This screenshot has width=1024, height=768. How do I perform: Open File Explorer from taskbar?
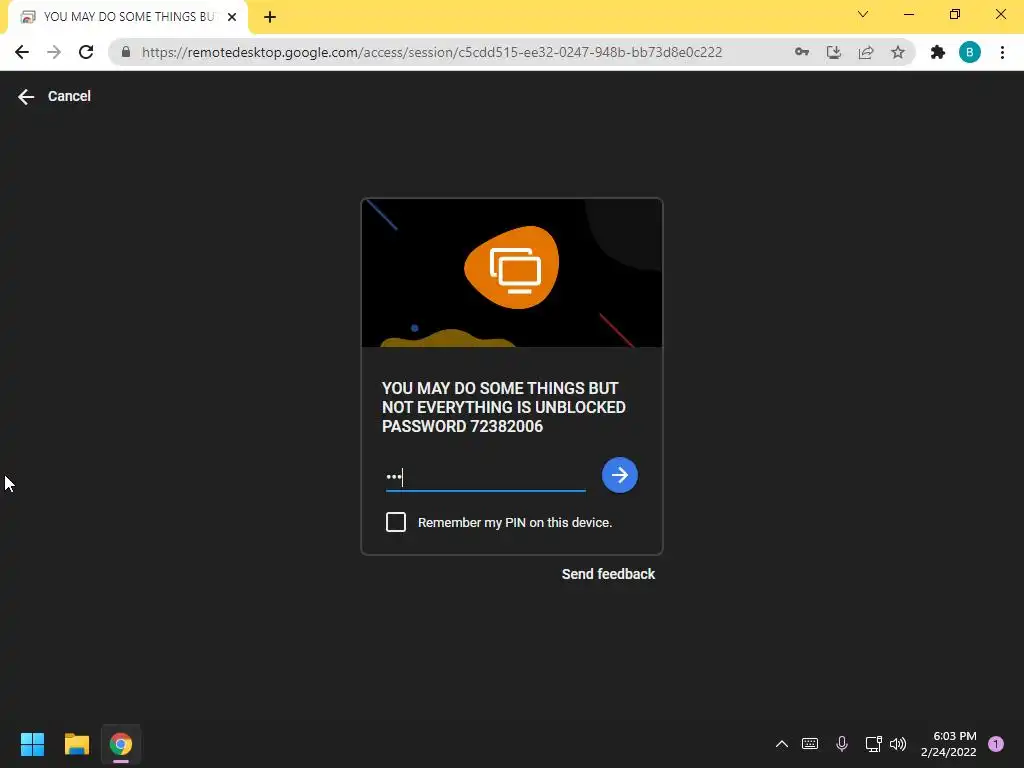tap(76, 744)
